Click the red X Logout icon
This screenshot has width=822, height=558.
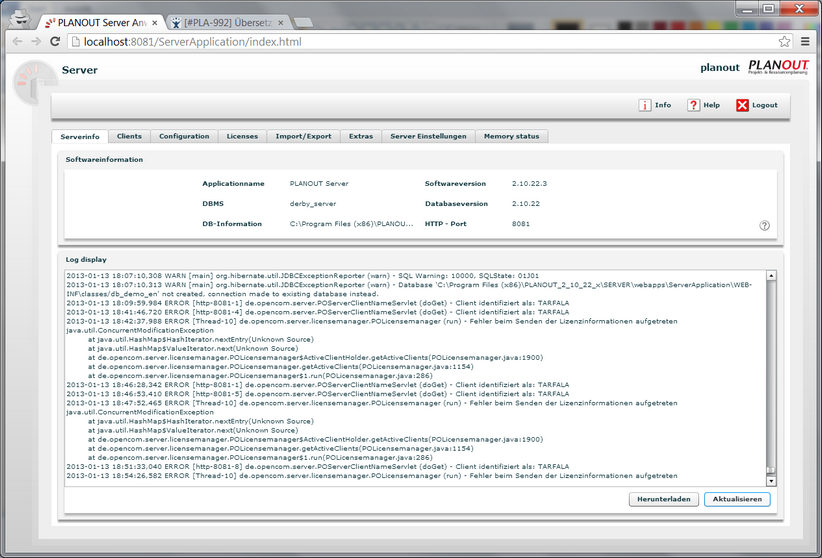coord(742,105)
